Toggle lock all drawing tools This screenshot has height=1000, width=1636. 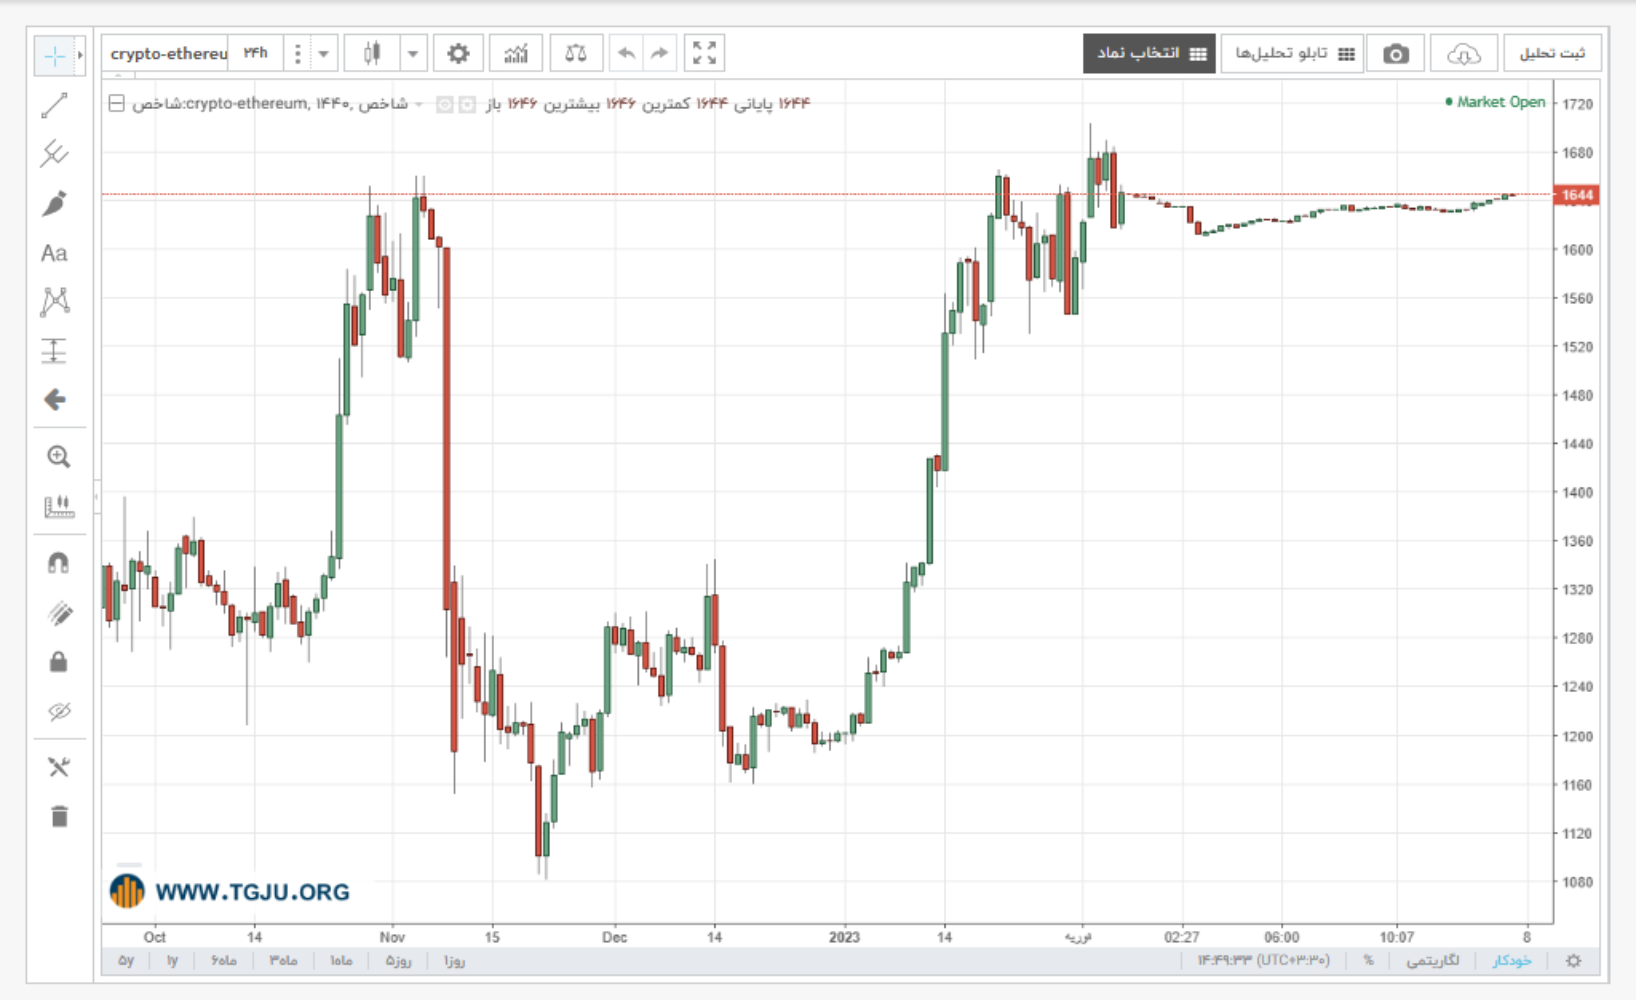click(x=59, y=662)
